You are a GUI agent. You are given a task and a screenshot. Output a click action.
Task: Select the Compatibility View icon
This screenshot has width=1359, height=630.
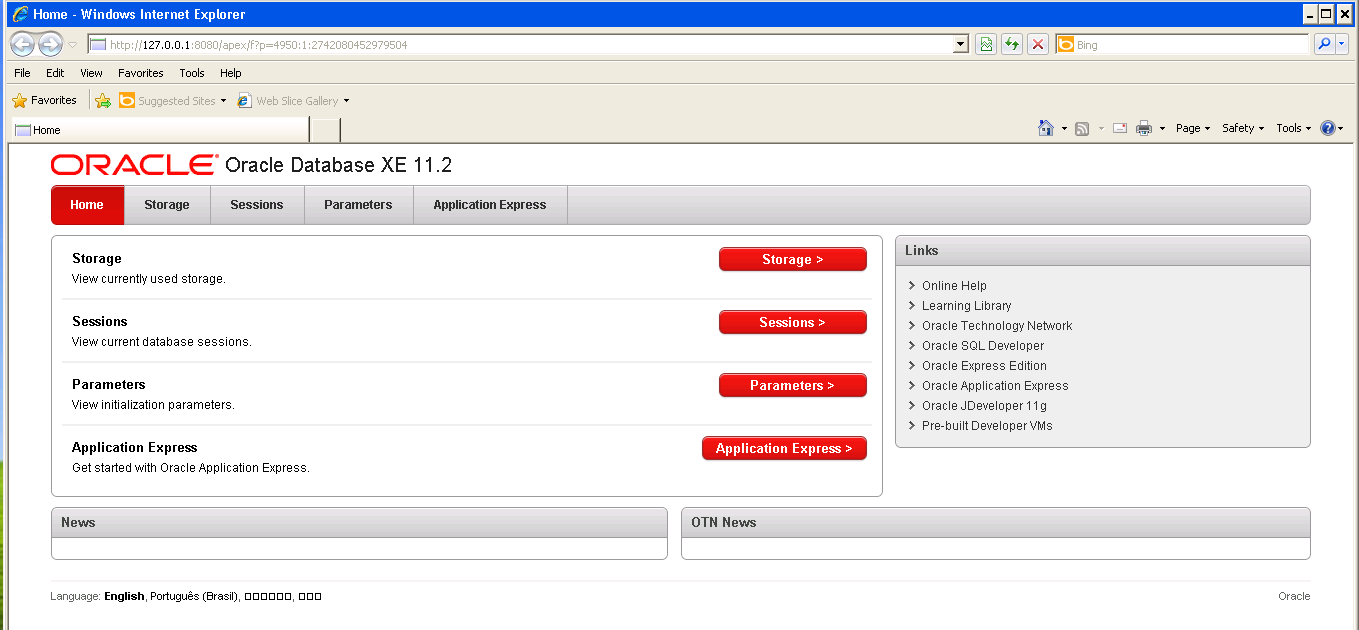coord(986,44)
